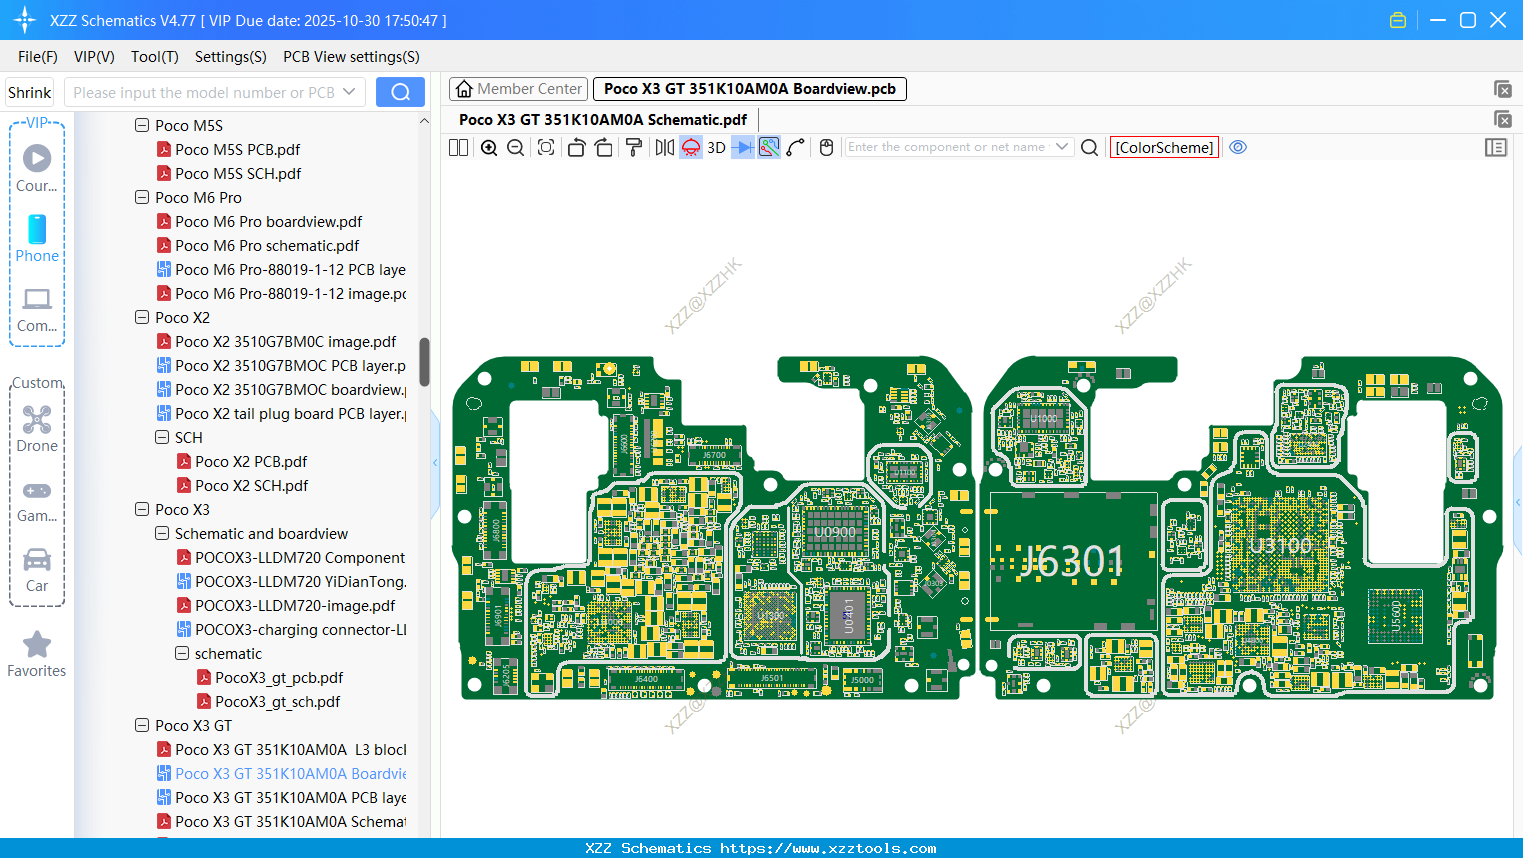Screen dimensions: 1523x858
Task: Close the schematic tab panel
Action: pyautogui.click(x=1502, y=120)
